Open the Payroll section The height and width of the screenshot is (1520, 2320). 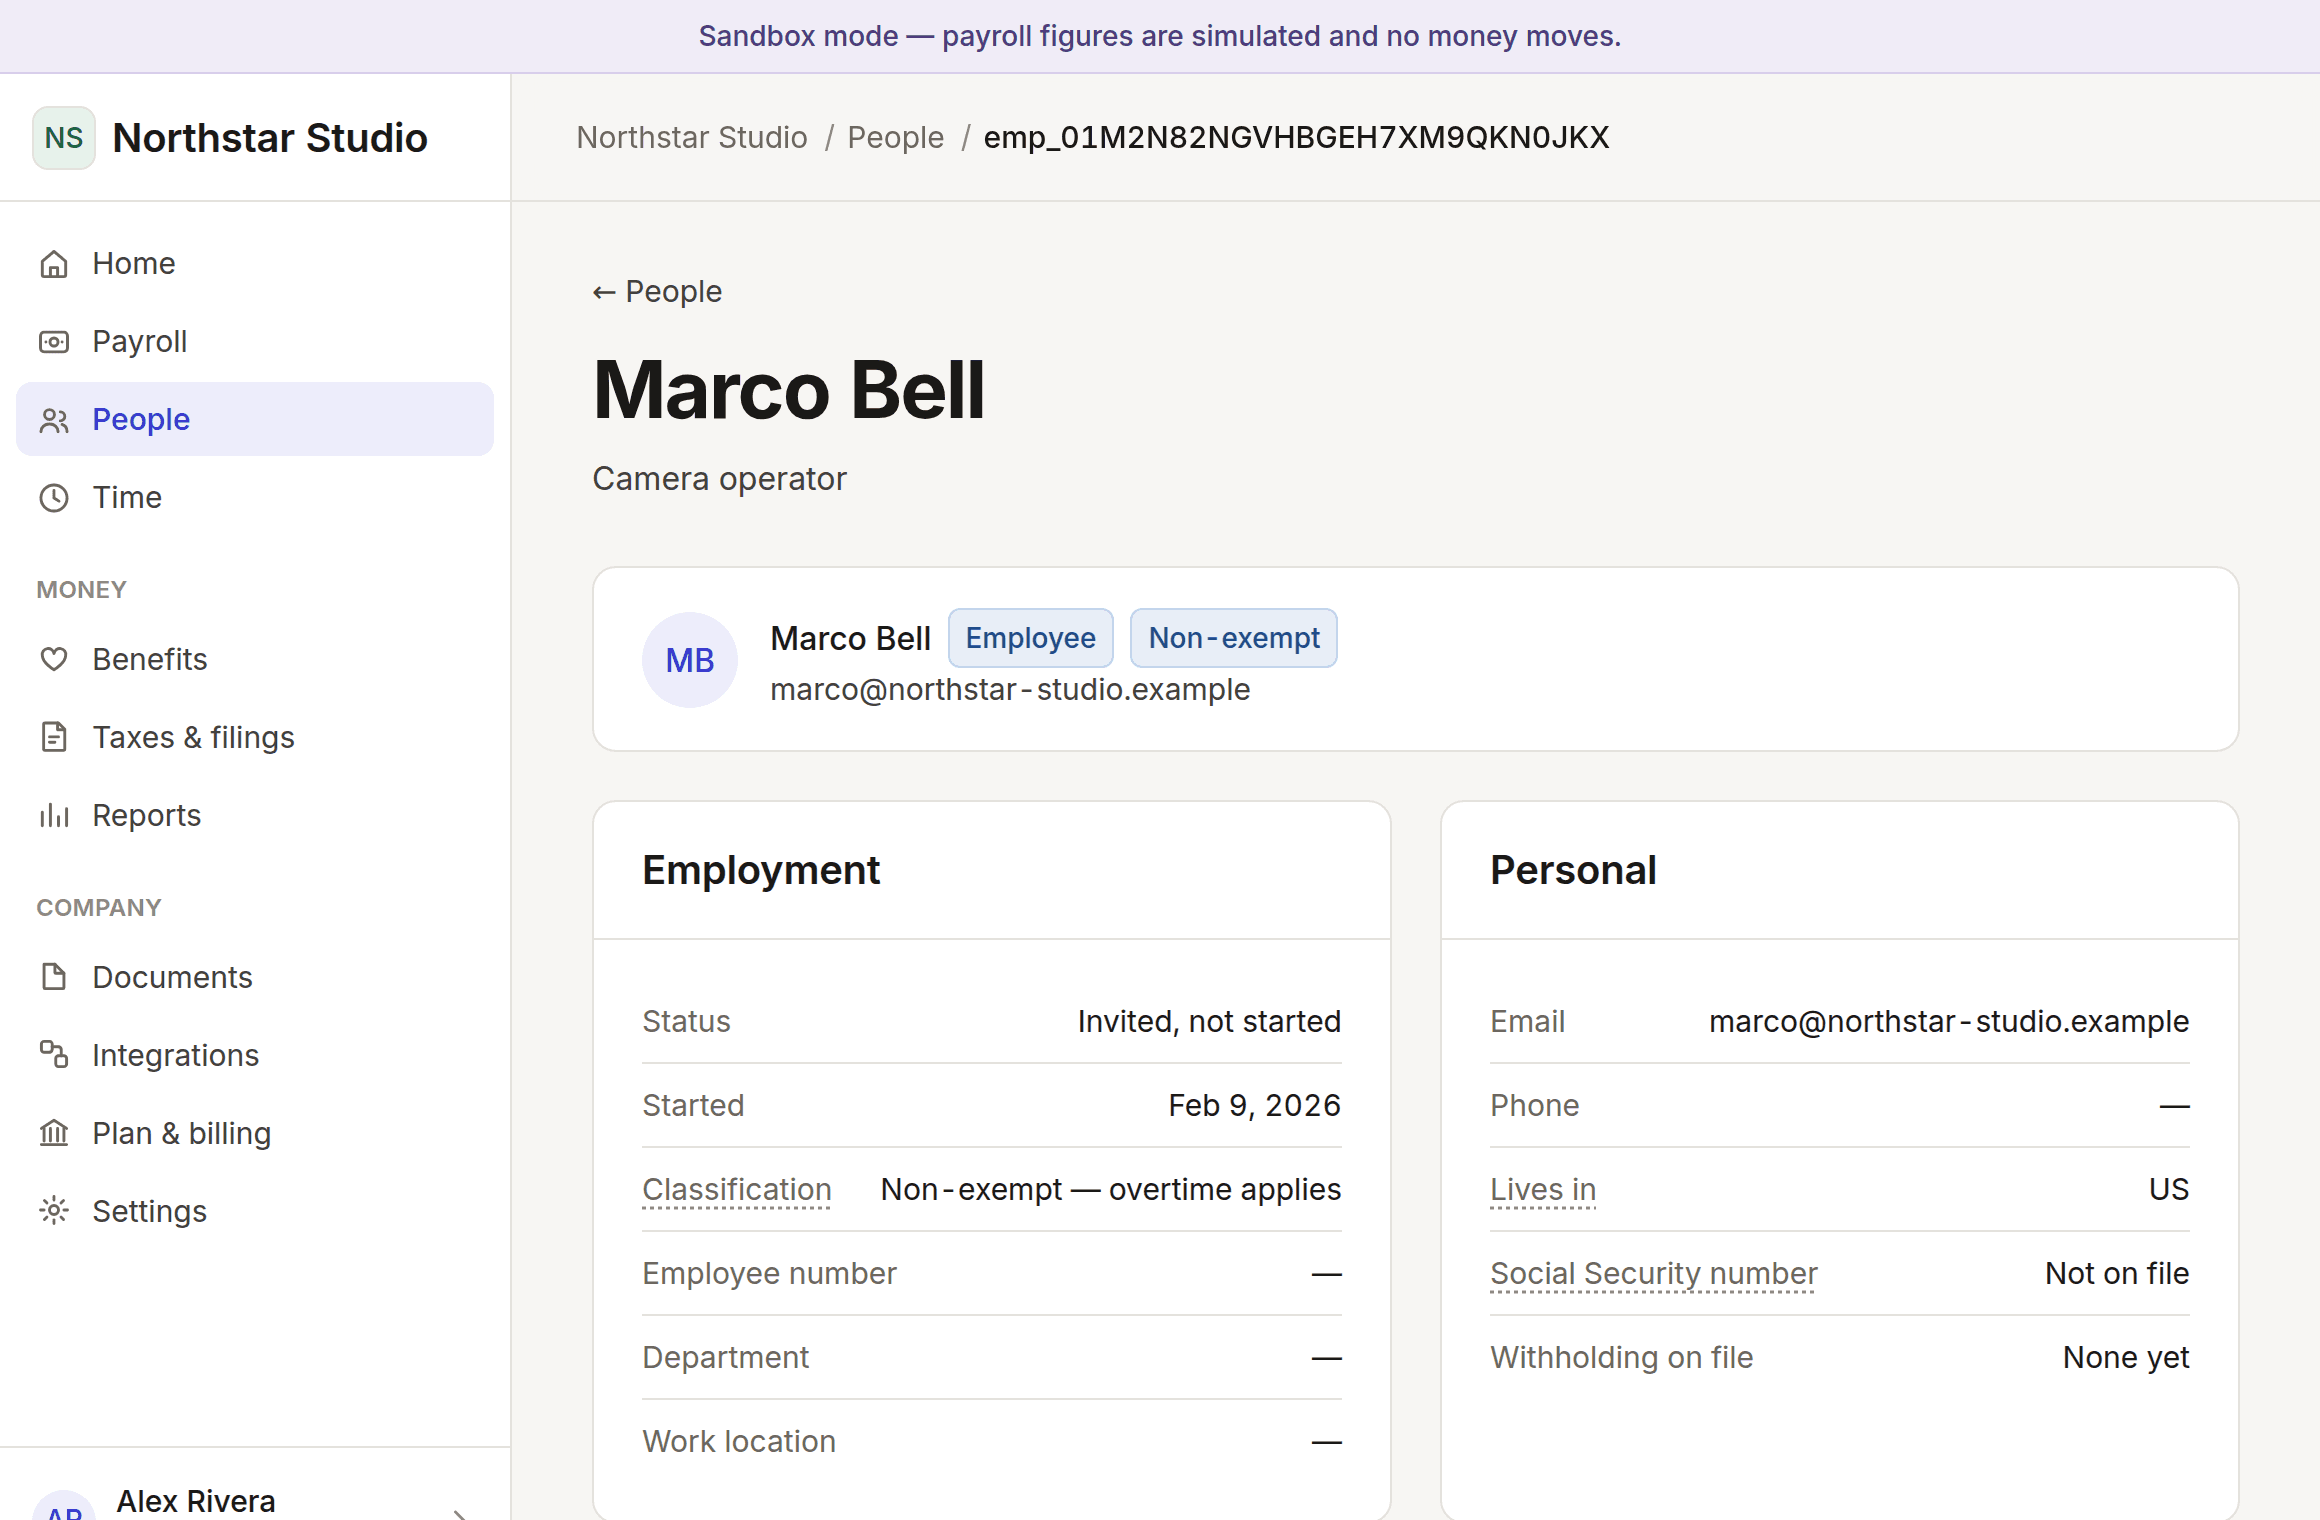coord(255,342)
